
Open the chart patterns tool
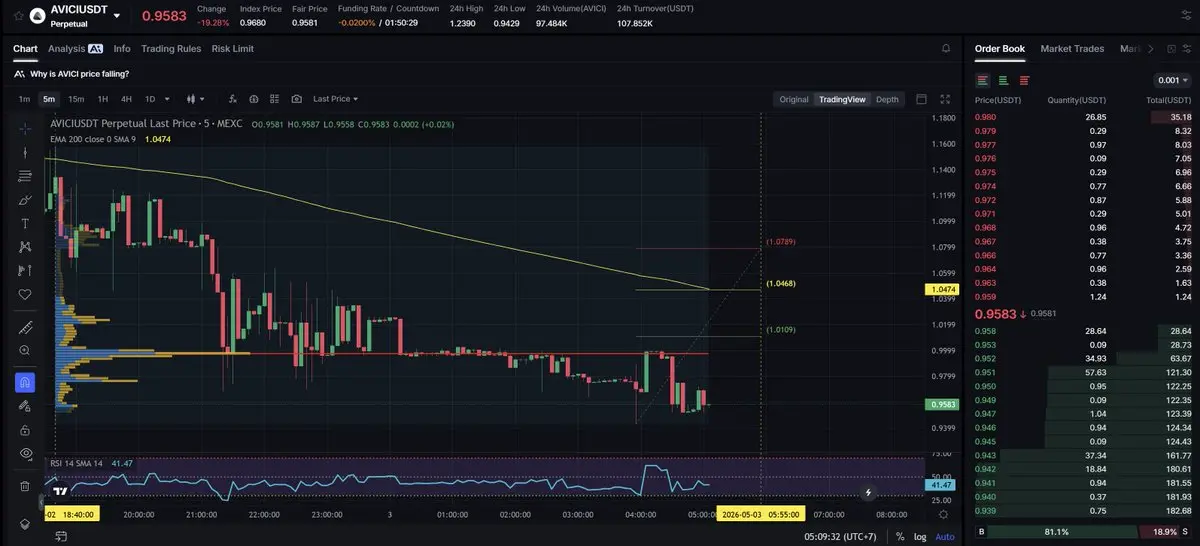pos(25,247)
